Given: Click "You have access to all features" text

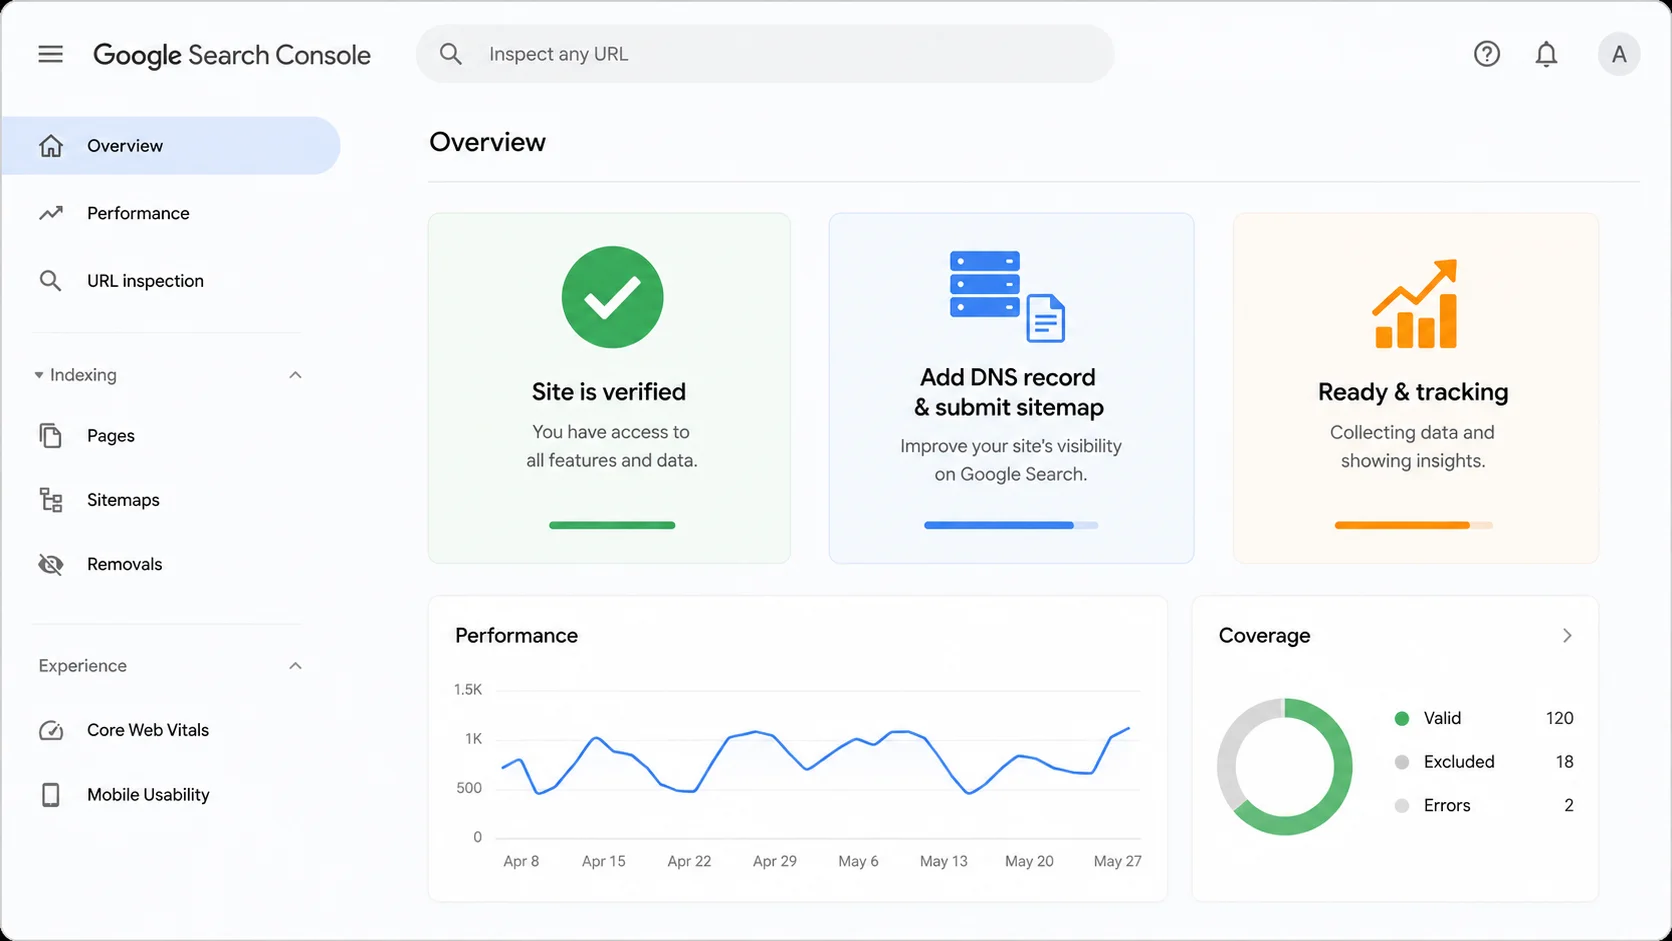Looking at the screenshot, I should pos(611,446).
